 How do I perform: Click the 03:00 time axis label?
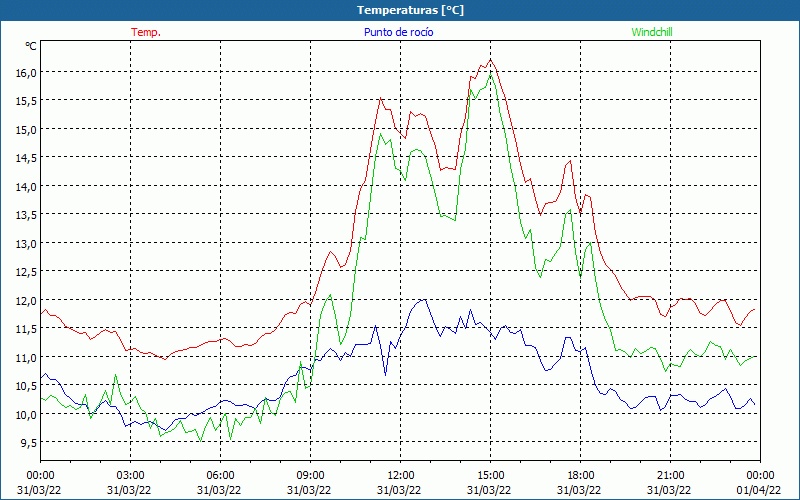click(x=130, y=476)
